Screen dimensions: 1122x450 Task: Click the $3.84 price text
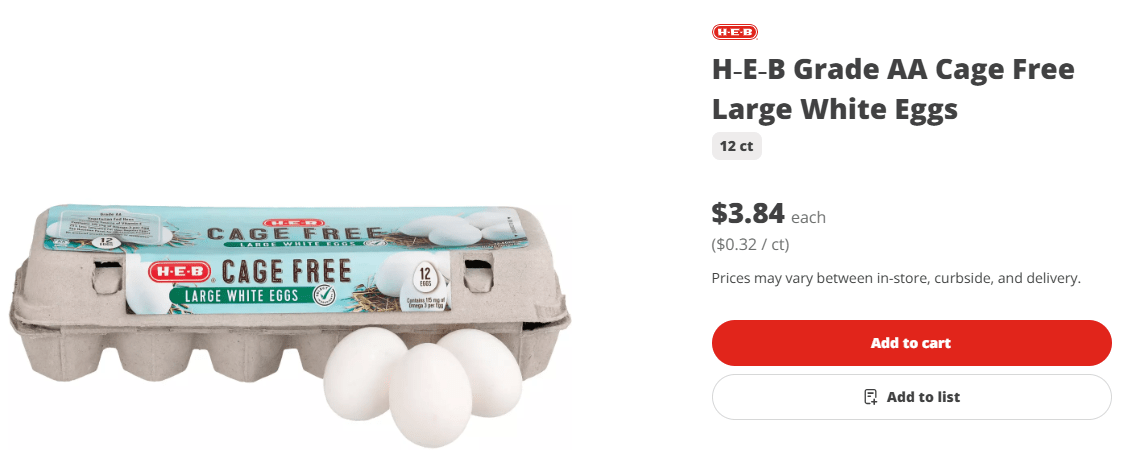pyautogui.click(x=748, y=213)
